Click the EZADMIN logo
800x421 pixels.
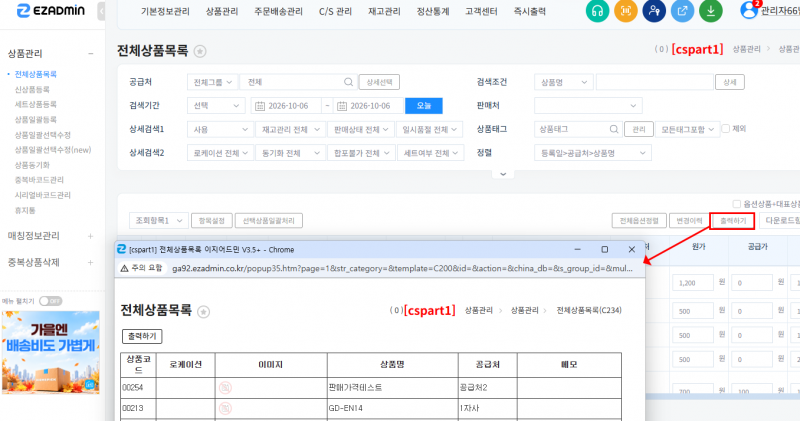[x=51, y=10]
